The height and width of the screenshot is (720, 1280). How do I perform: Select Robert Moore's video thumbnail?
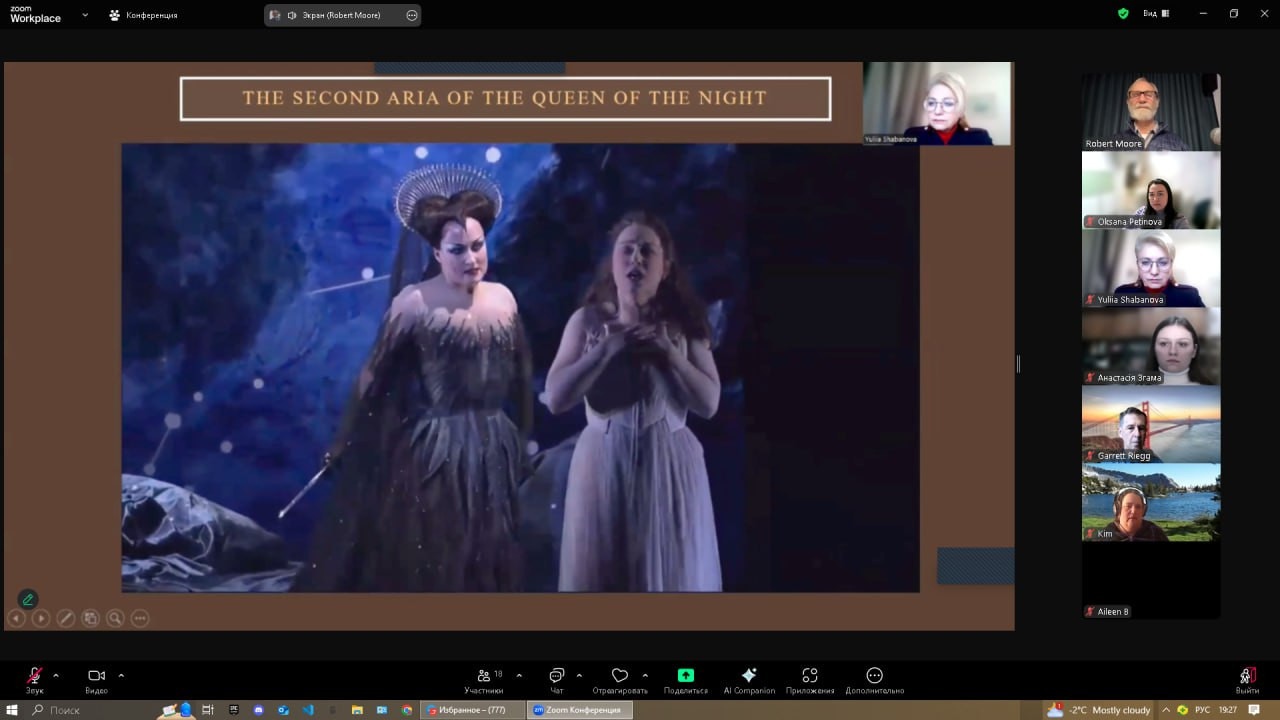click(1150, 111)
